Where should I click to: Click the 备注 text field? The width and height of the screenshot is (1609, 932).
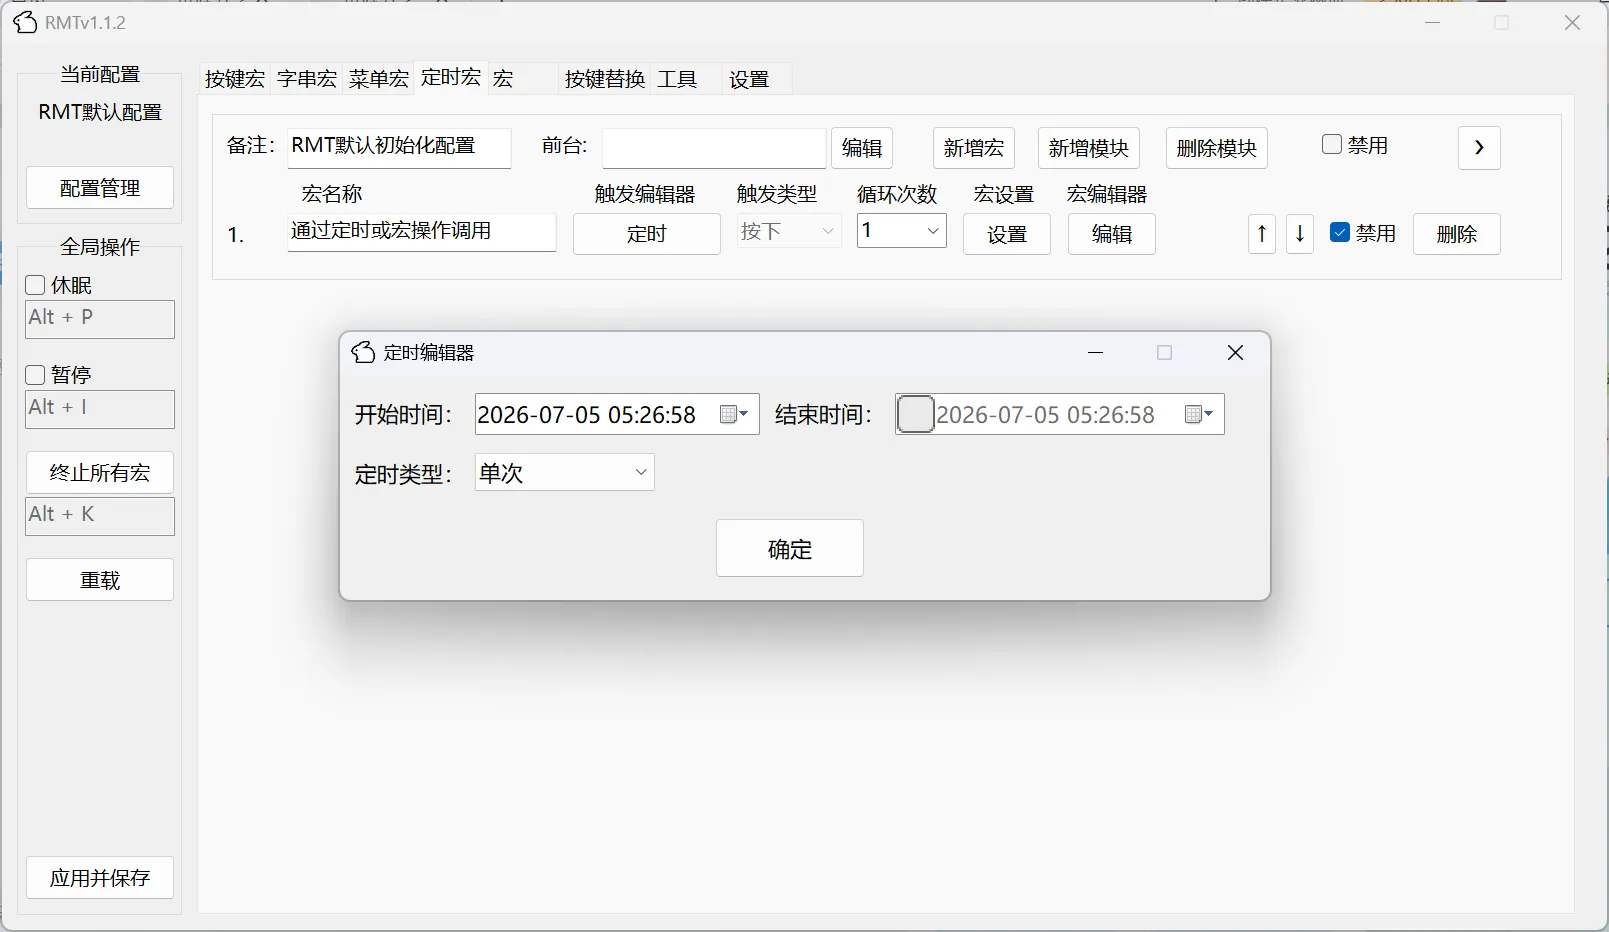pos(400,148)
